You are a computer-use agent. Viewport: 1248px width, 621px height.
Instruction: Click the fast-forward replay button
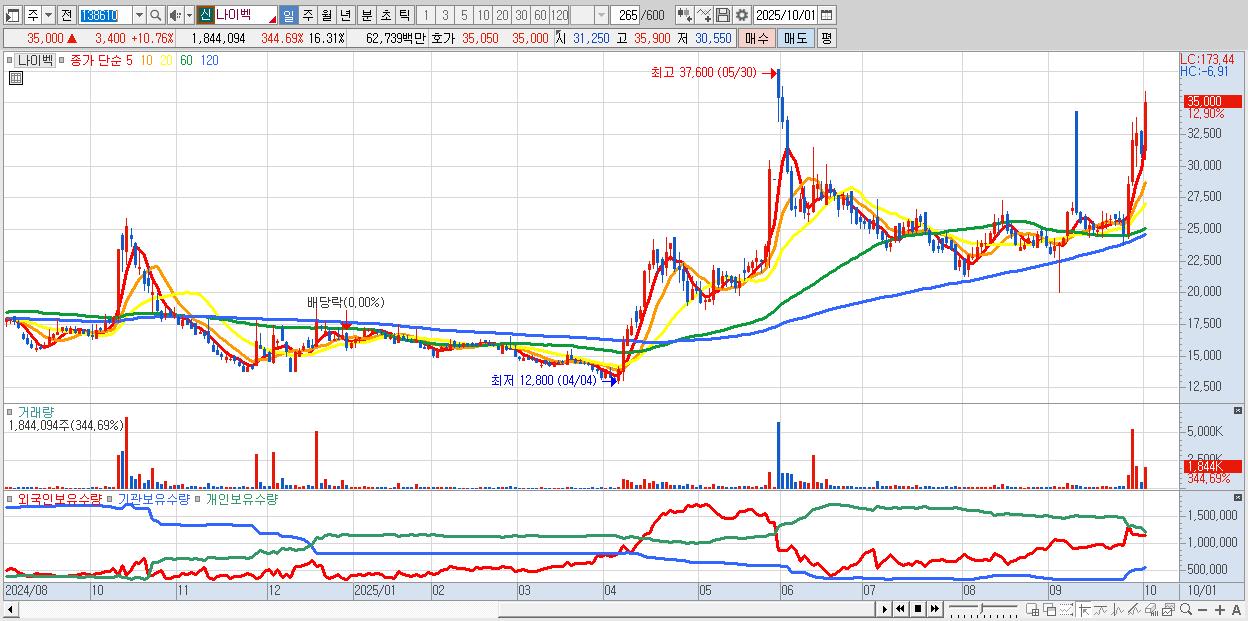click(934, 609)
